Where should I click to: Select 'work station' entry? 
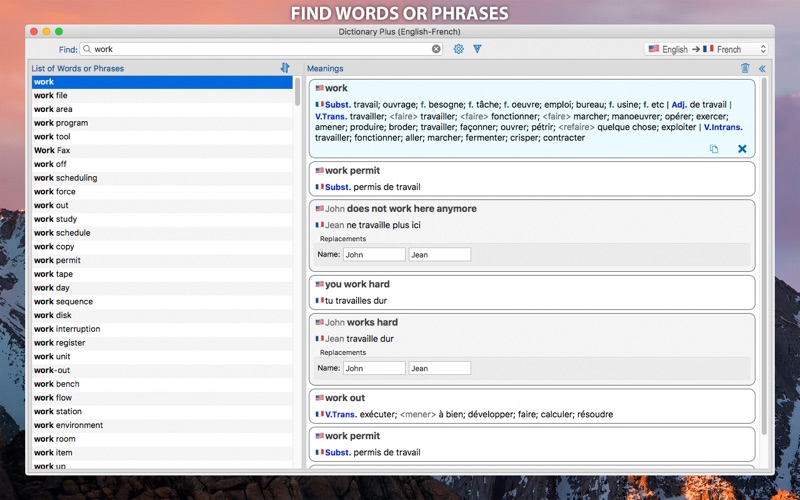pos(162,412)
